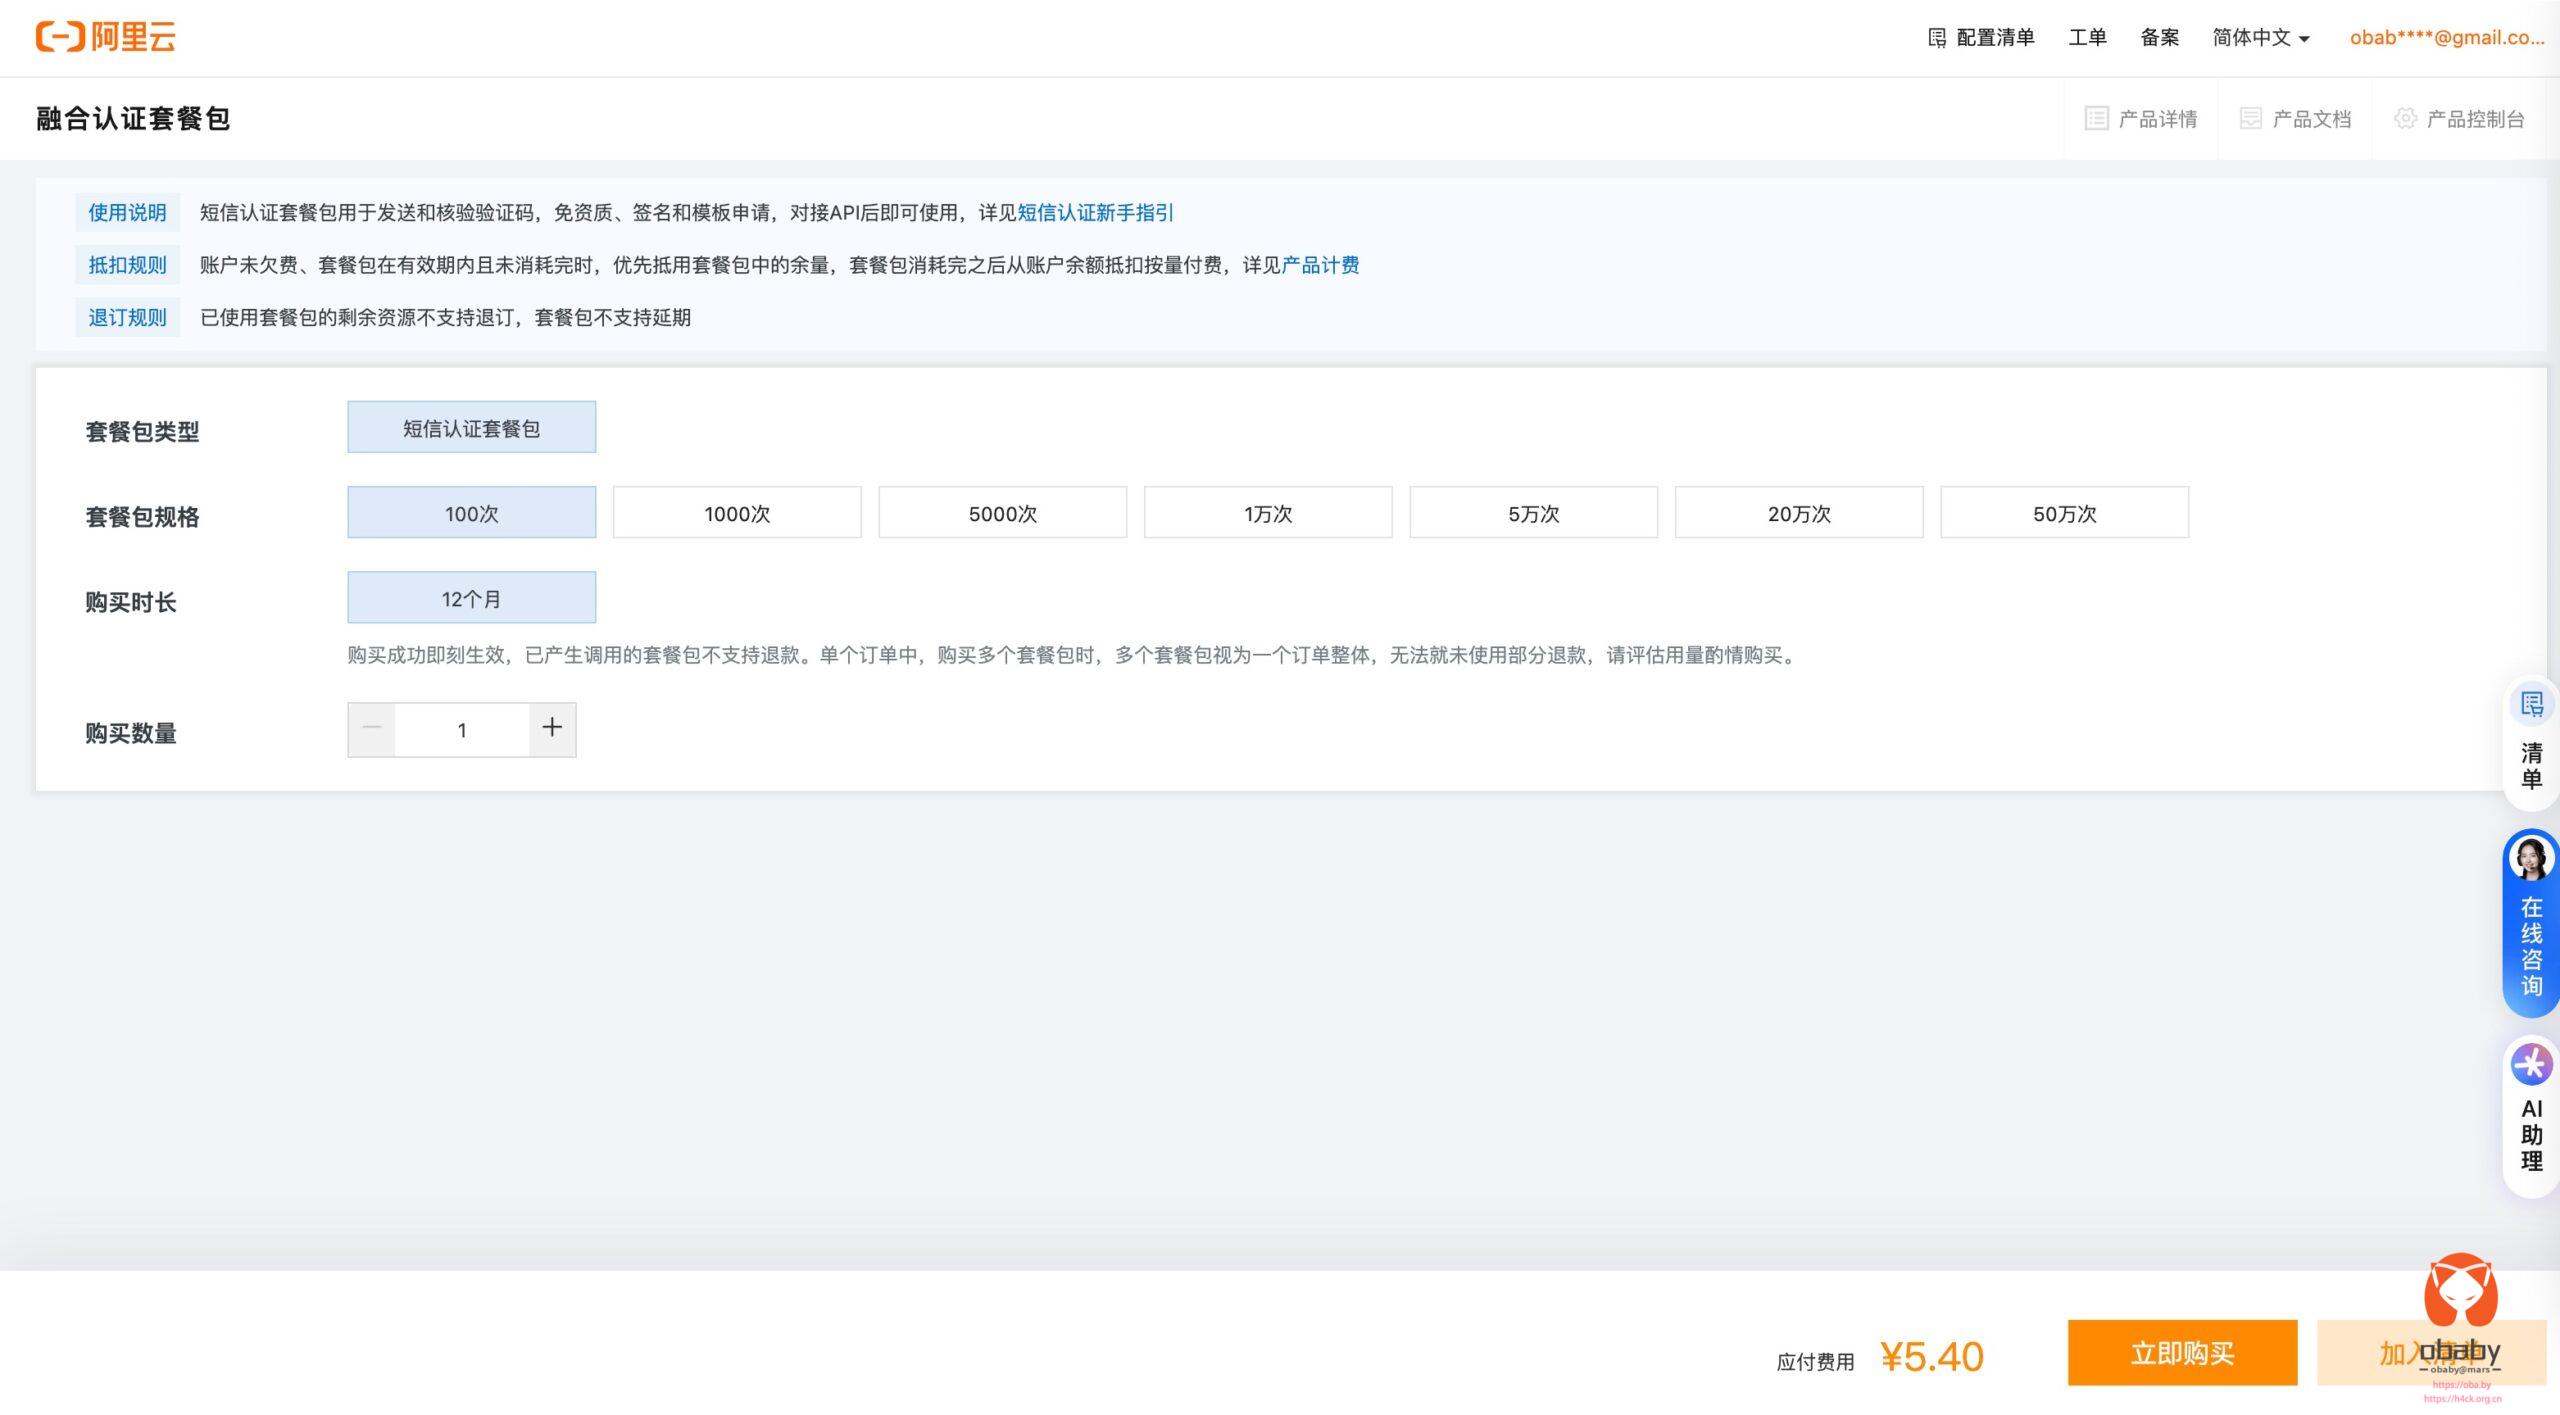Open the online consultation (在线咨询) avatar
Screen dimensions: 2560x1415
click(x=2531, y=858)
